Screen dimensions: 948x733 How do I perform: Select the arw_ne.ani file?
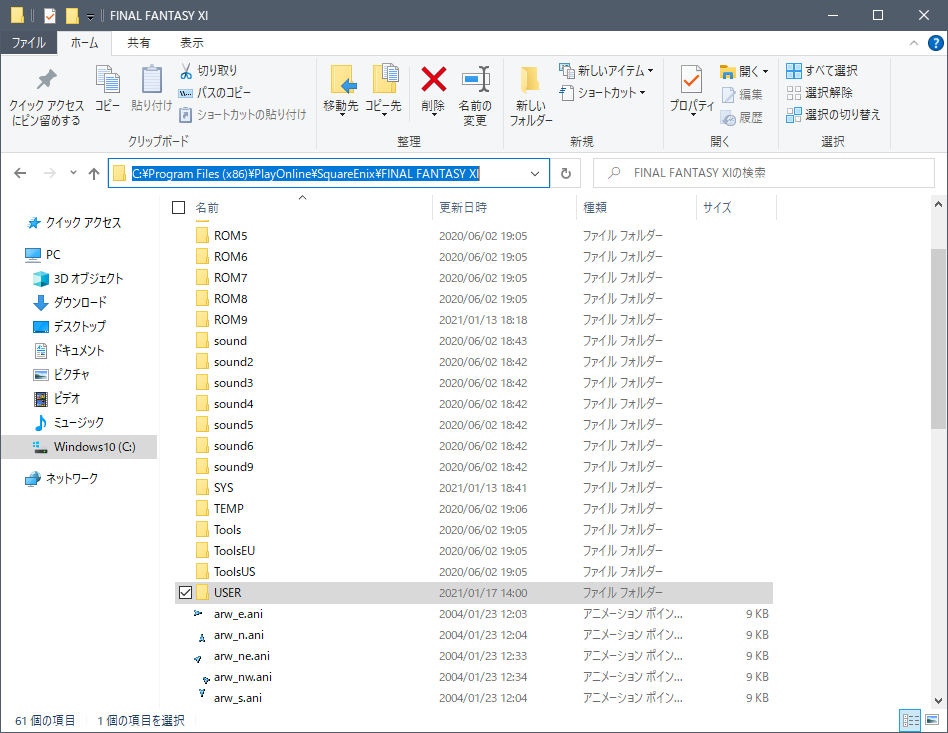coord(241,656)
